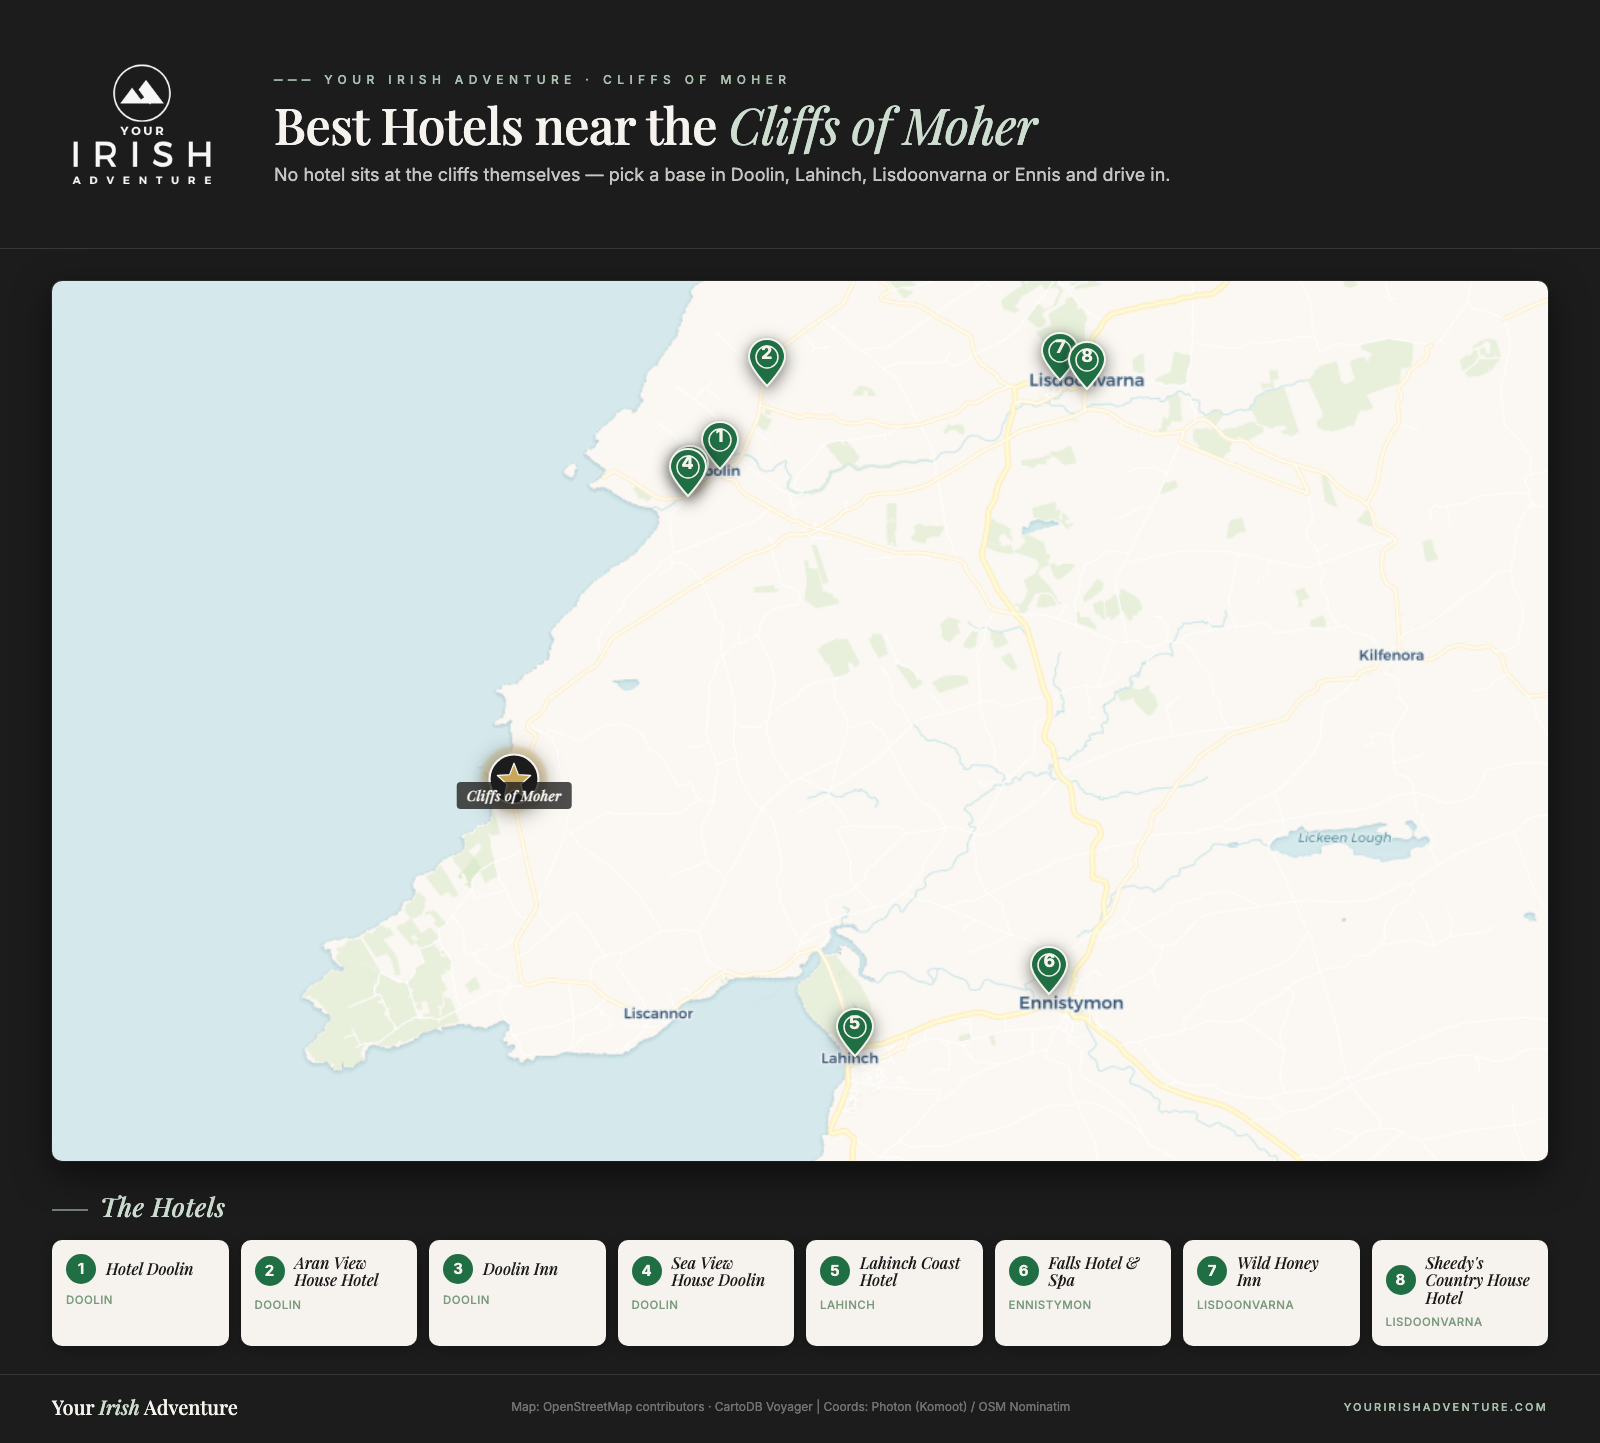Click the number 6 badge on Falls Hotel card
Screen dimensions: 1600x1443
[x=1023, y=1271]
